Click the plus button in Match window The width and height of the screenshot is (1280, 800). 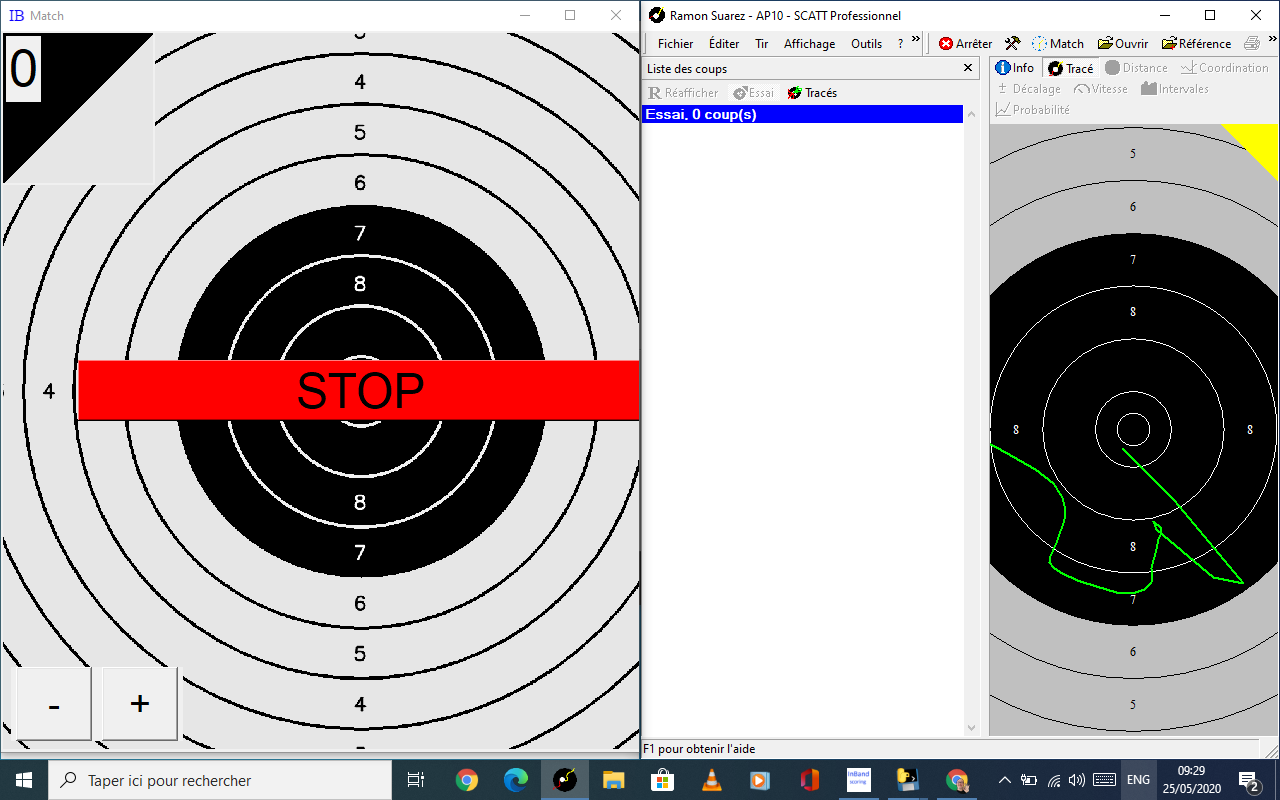pyautogui.click(x=140, y=704)
